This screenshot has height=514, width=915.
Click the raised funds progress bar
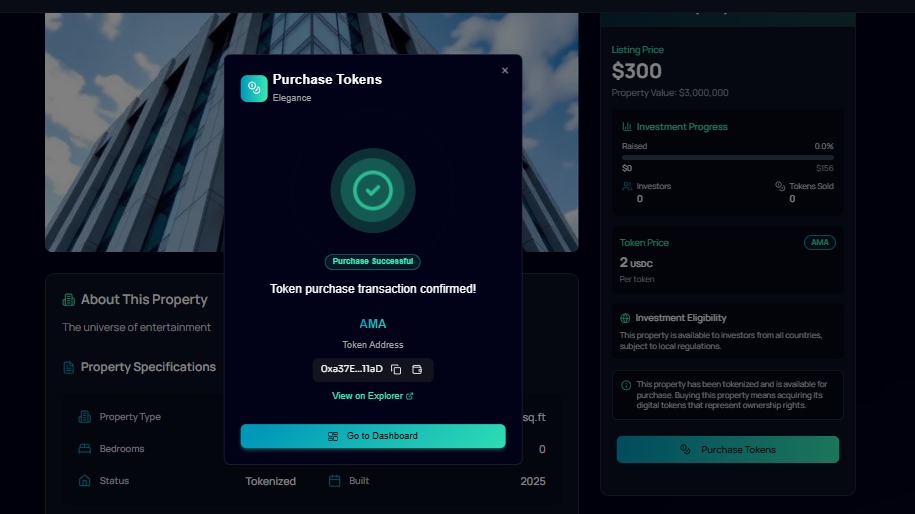pos(728,158)
